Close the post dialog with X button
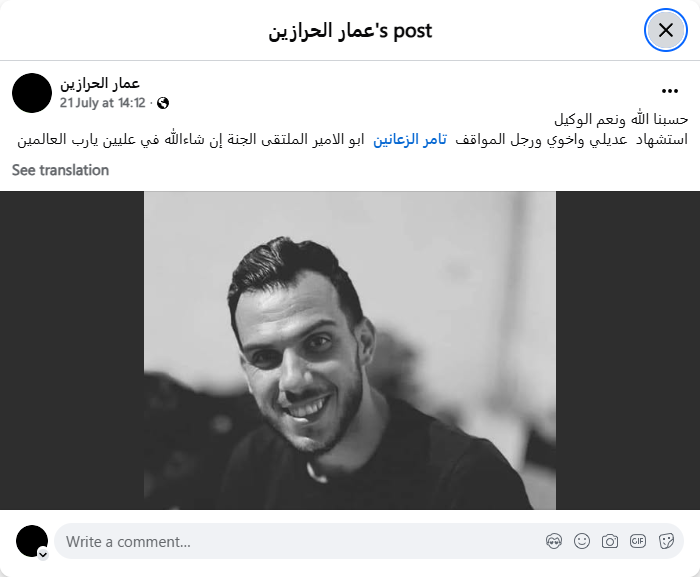 [666, 30]
